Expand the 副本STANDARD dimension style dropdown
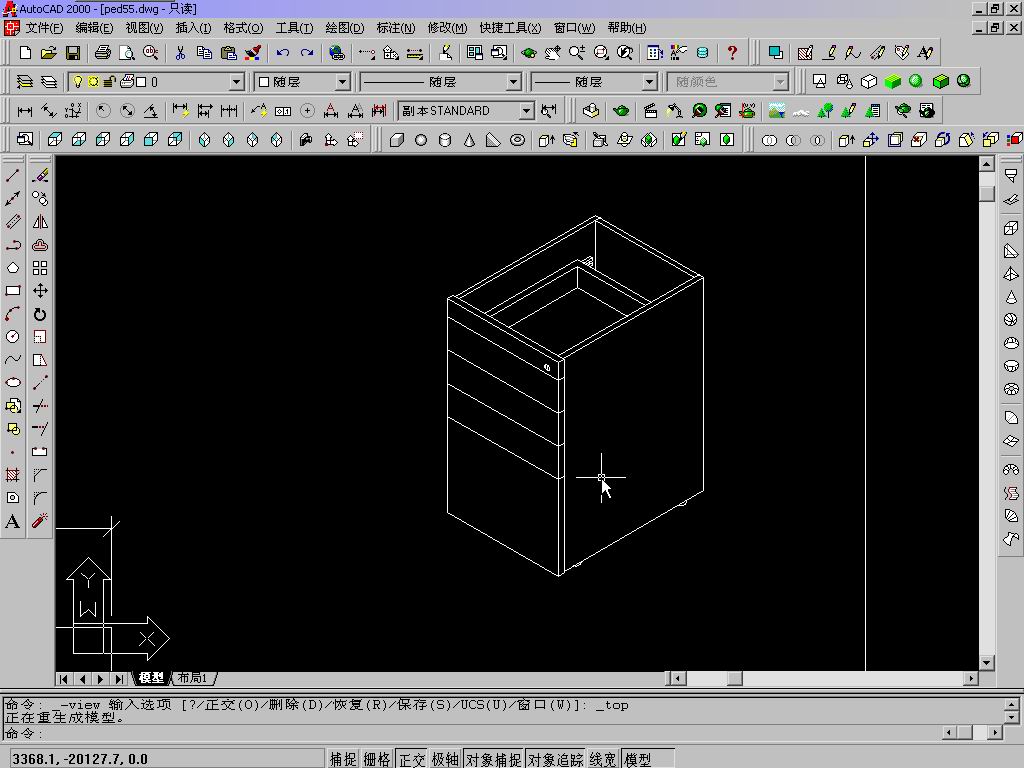 pos(526,111)
